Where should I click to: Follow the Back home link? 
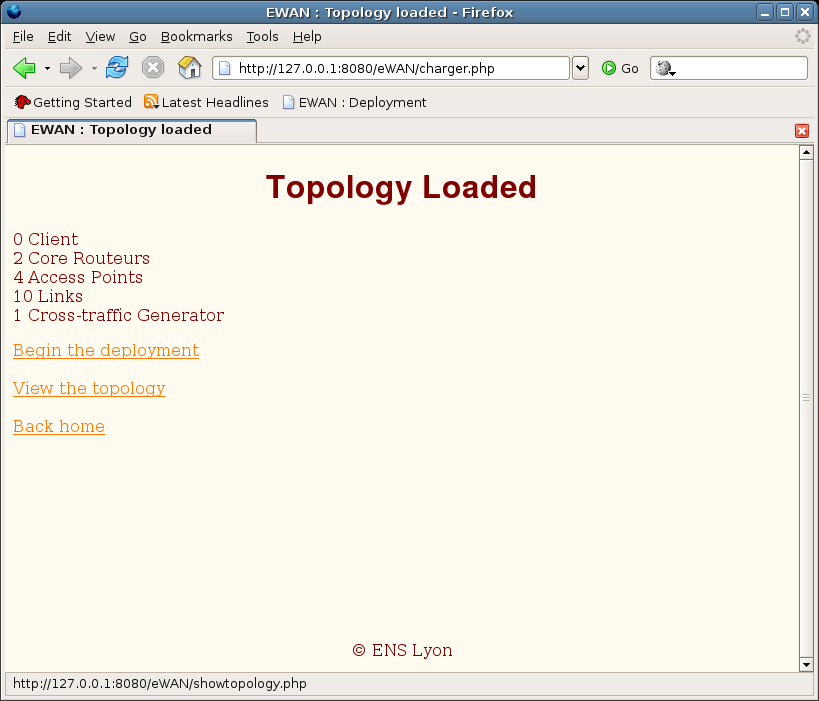point(59,426)
